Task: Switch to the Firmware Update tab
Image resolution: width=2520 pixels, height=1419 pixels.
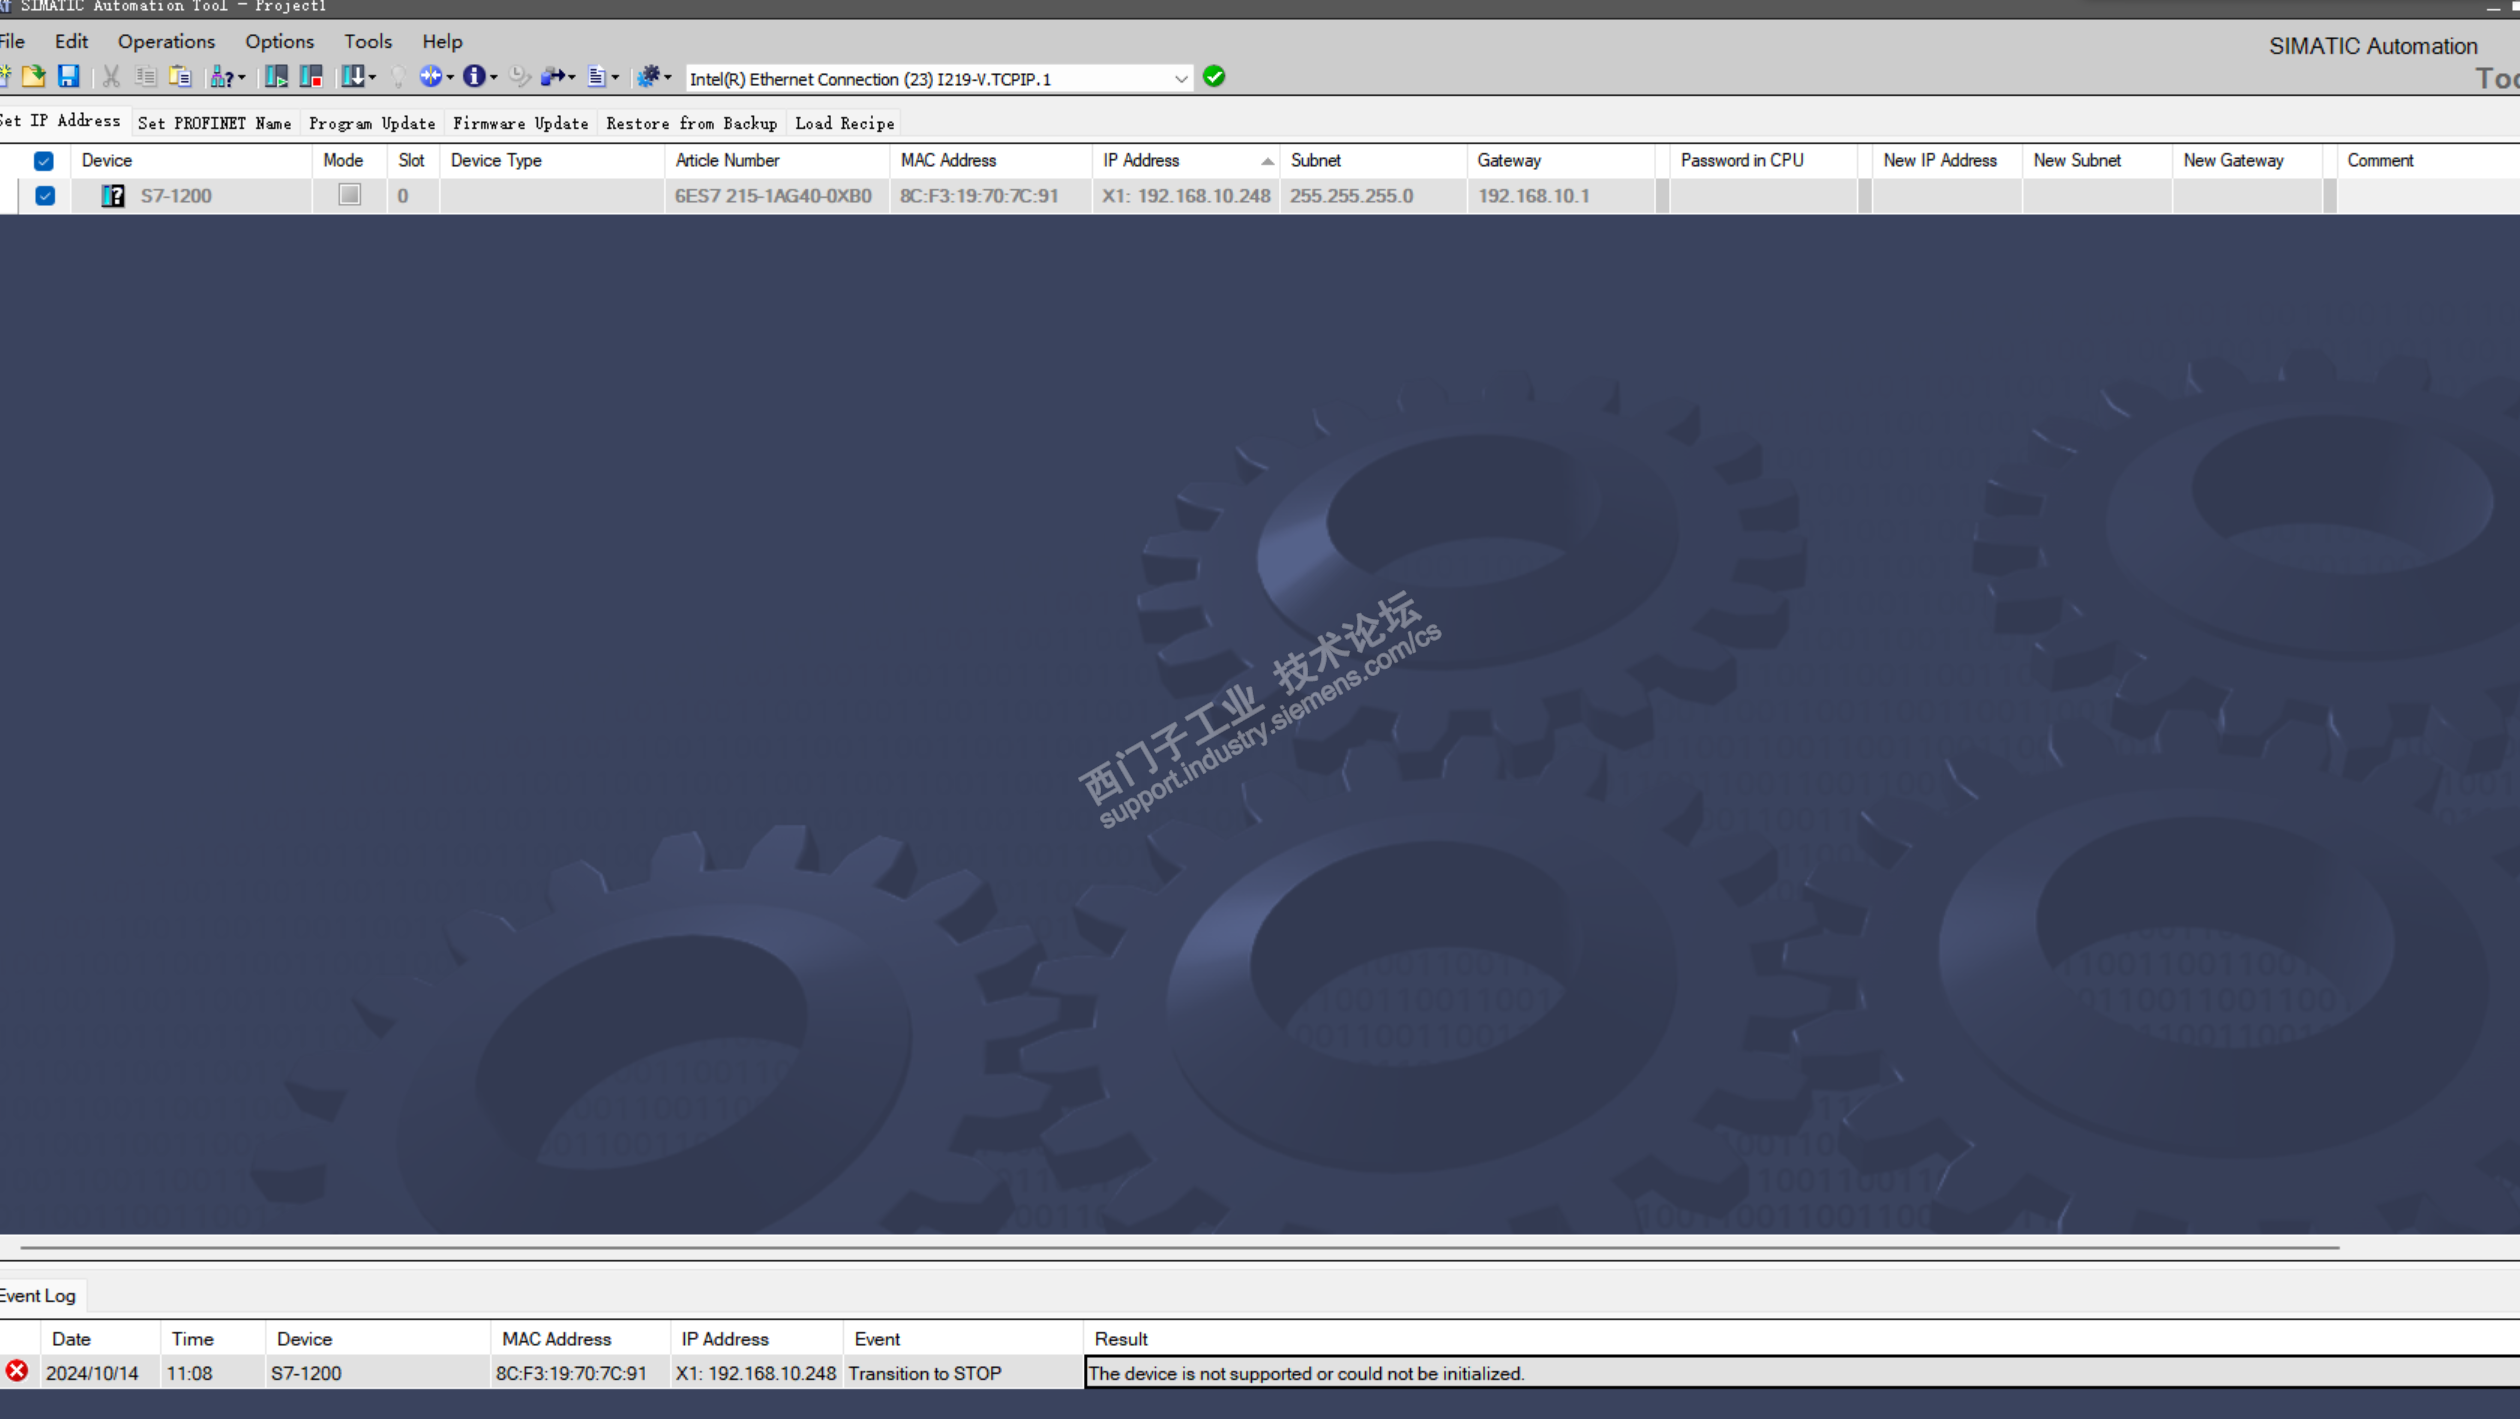Action: [x=520, y=124]
